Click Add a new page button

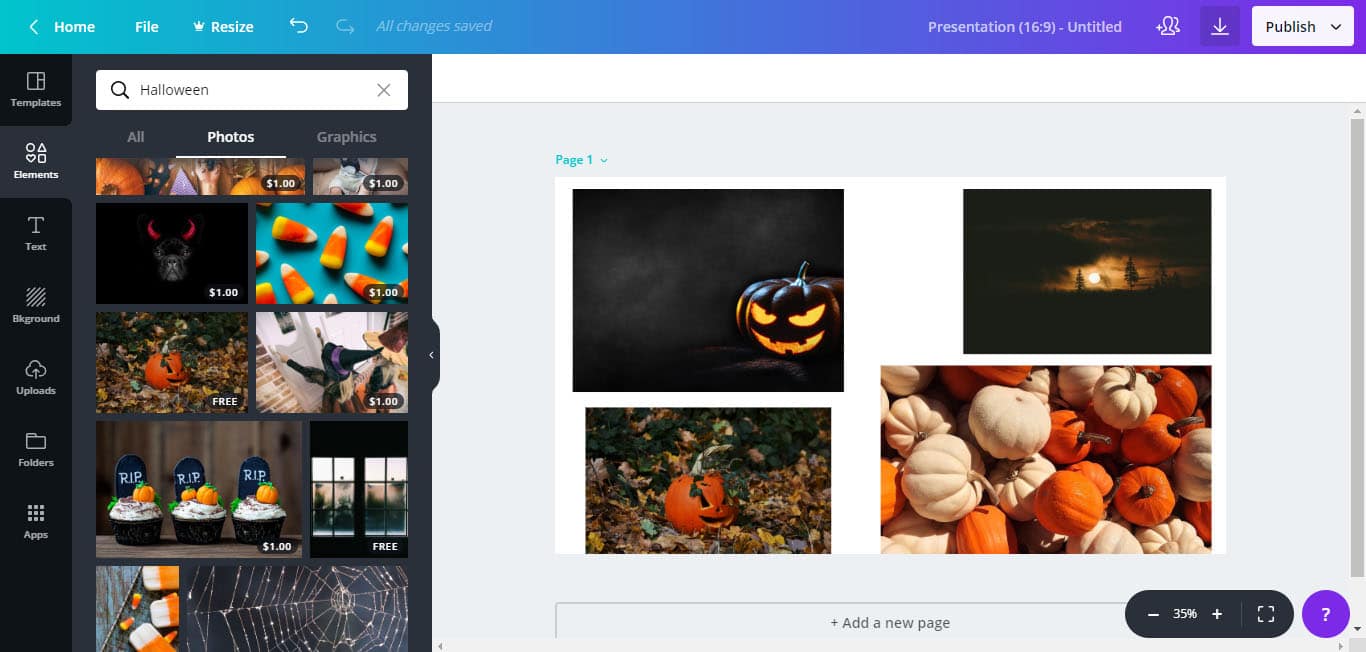pyautogui.click(x=889, y=622)
